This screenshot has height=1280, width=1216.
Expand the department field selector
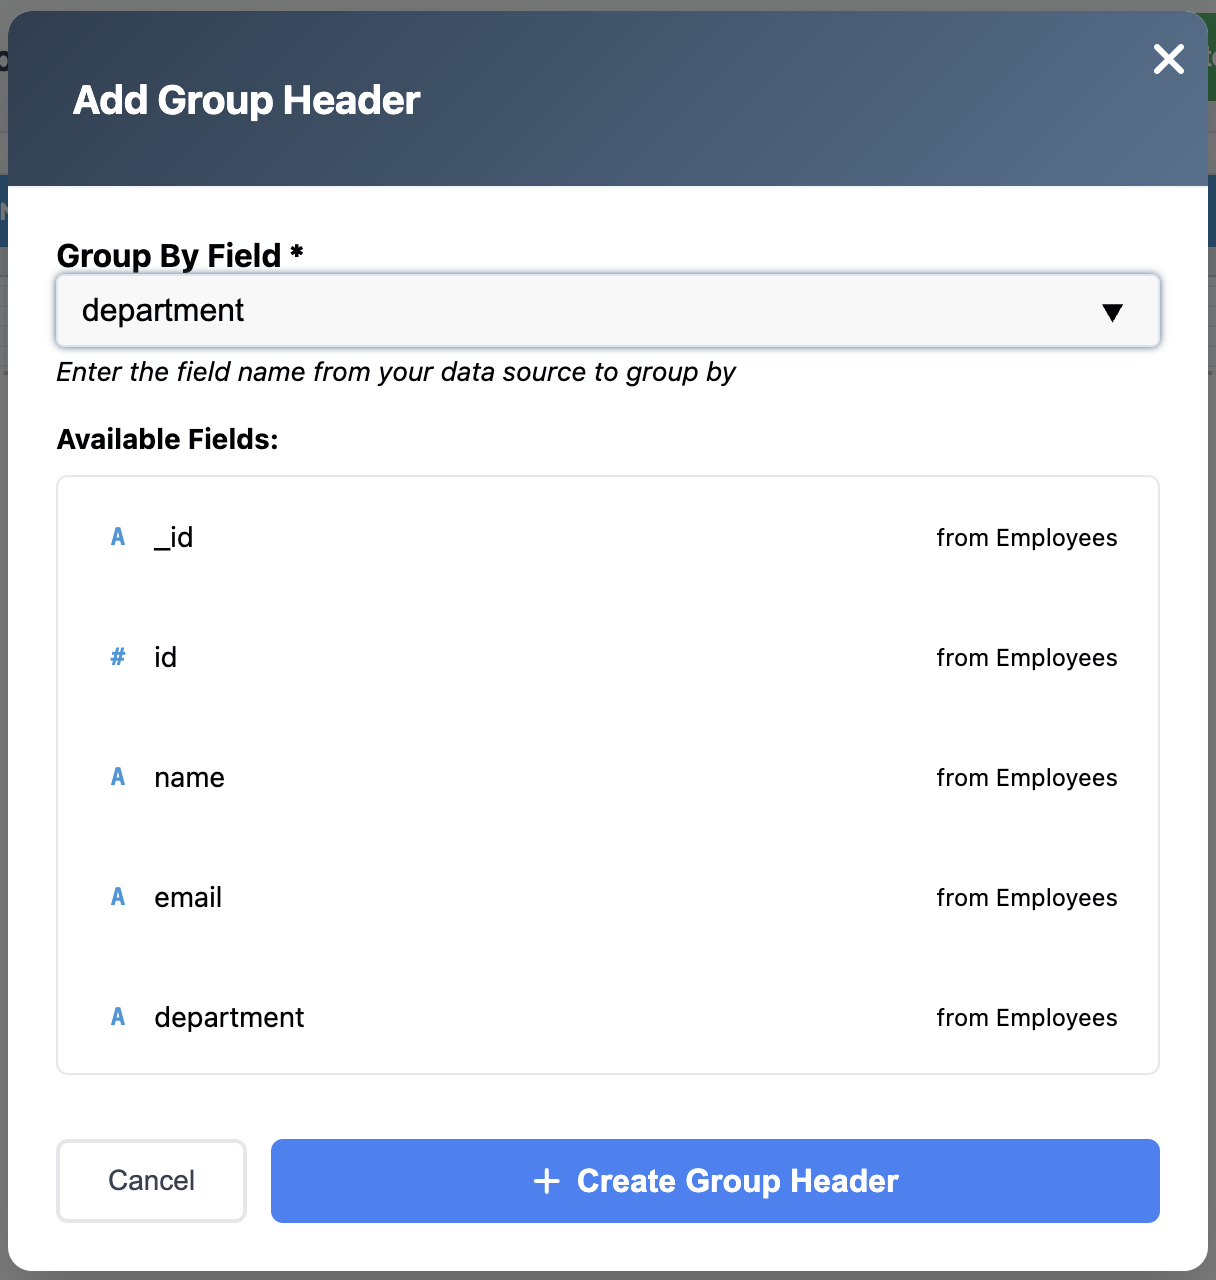click(x=608, y=311)
